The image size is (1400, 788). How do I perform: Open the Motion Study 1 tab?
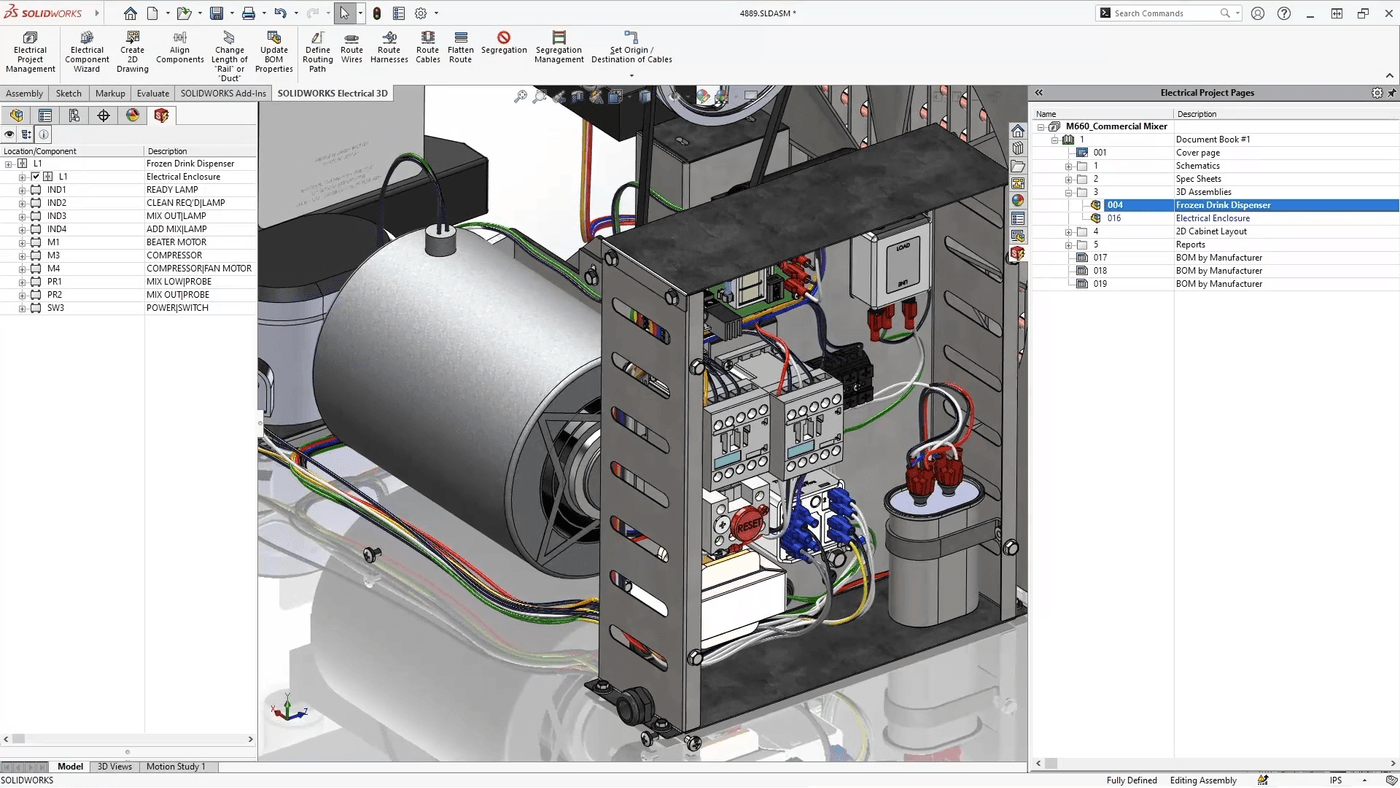click(176, 766)
